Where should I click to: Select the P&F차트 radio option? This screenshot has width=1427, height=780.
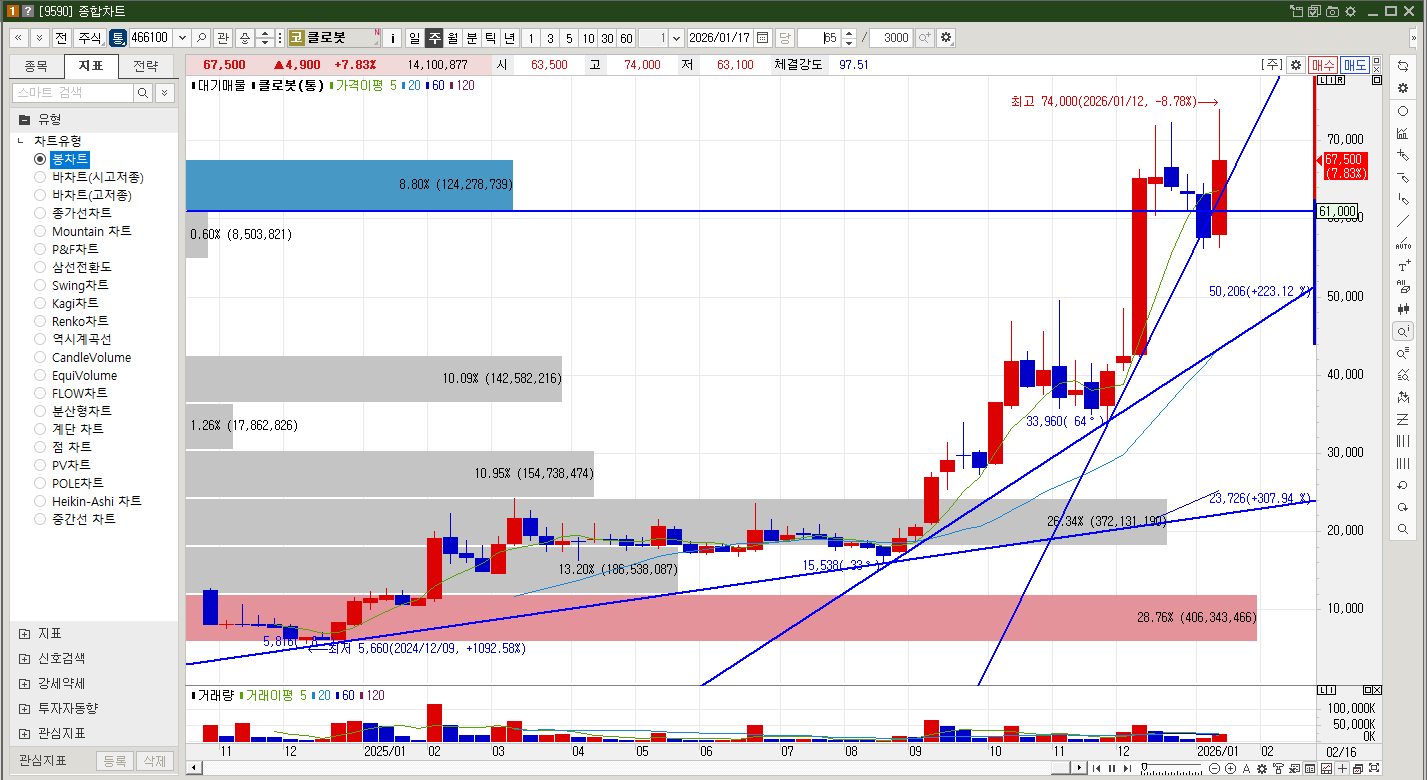pyautogui.click(x=40, y=249)
